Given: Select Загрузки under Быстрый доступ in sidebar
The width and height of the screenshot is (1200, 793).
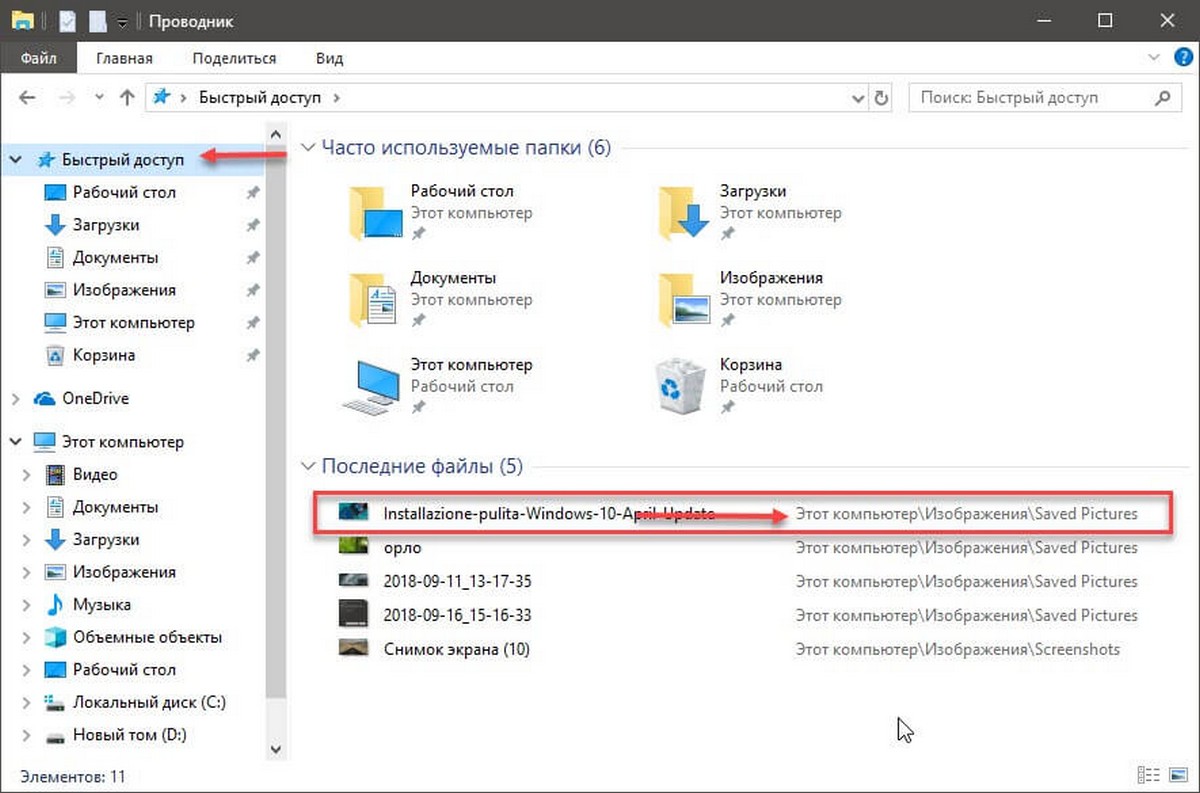Looking at the screenshot, I should pyautogui.click(x=106, y=225).
